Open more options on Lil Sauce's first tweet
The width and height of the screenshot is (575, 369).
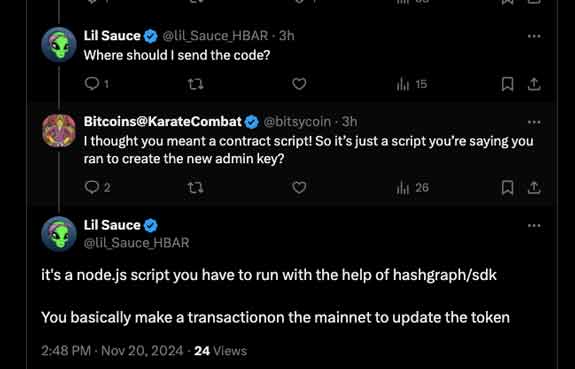pos(534,36)
